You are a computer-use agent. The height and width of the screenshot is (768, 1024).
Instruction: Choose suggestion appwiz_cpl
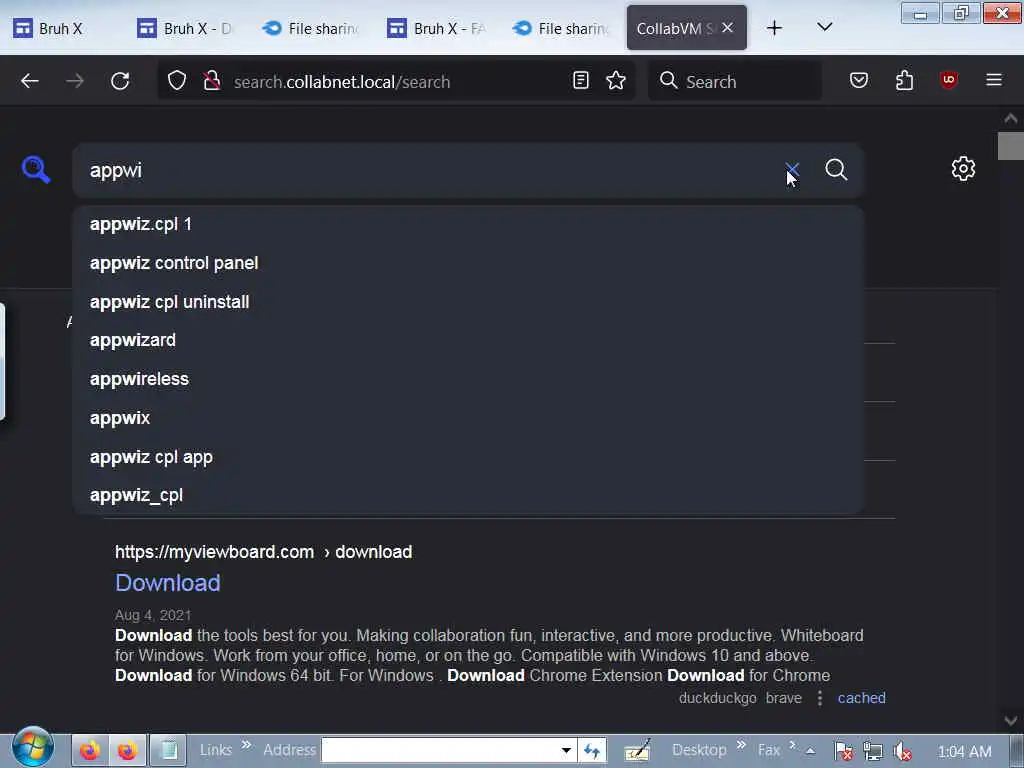coord(468,495)
